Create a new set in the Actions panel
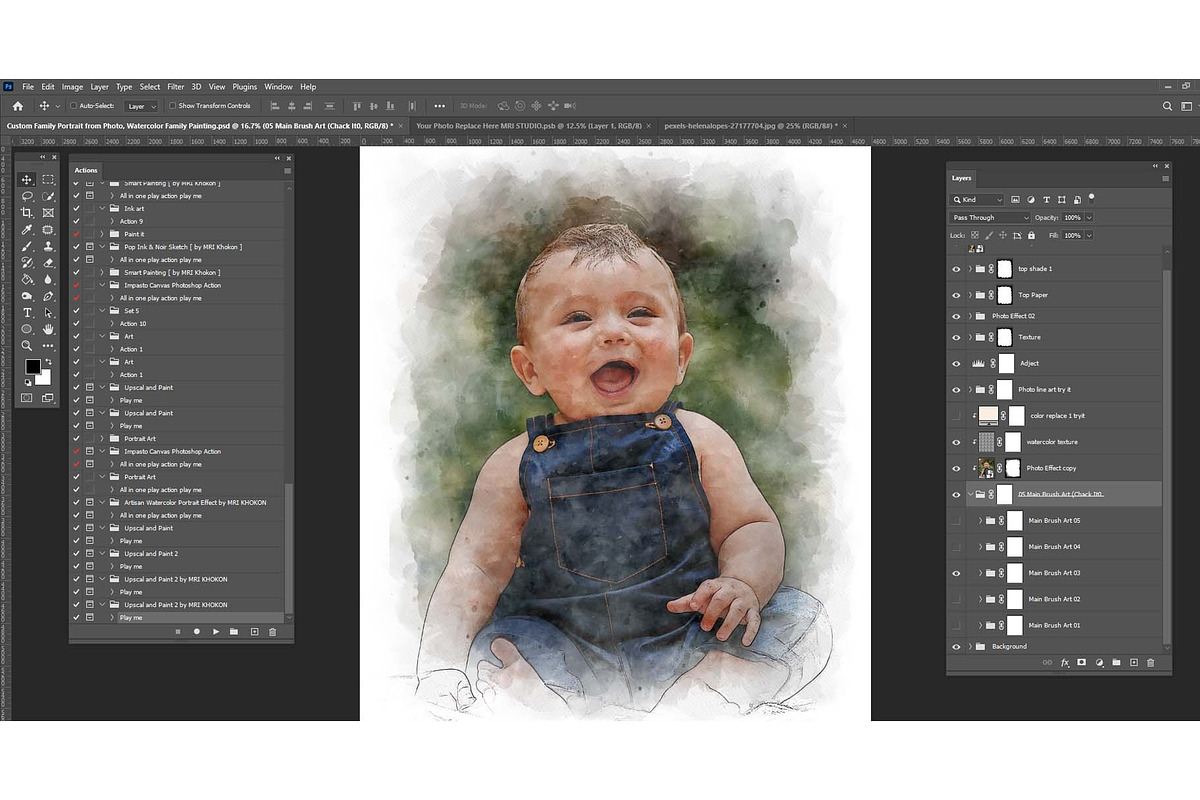Image resolution: width=1200 pixels, height=800 pixels. tap(234, 631)
